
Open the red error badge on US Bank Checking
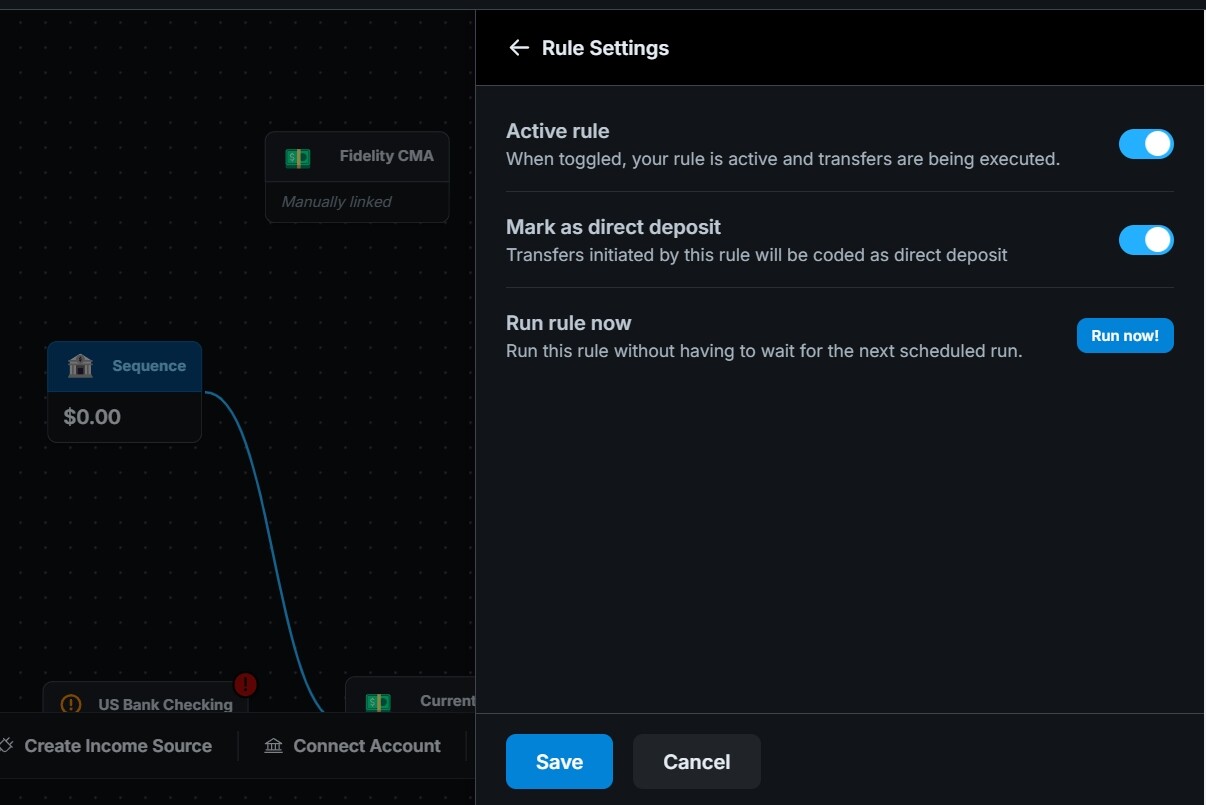[245, 685]
